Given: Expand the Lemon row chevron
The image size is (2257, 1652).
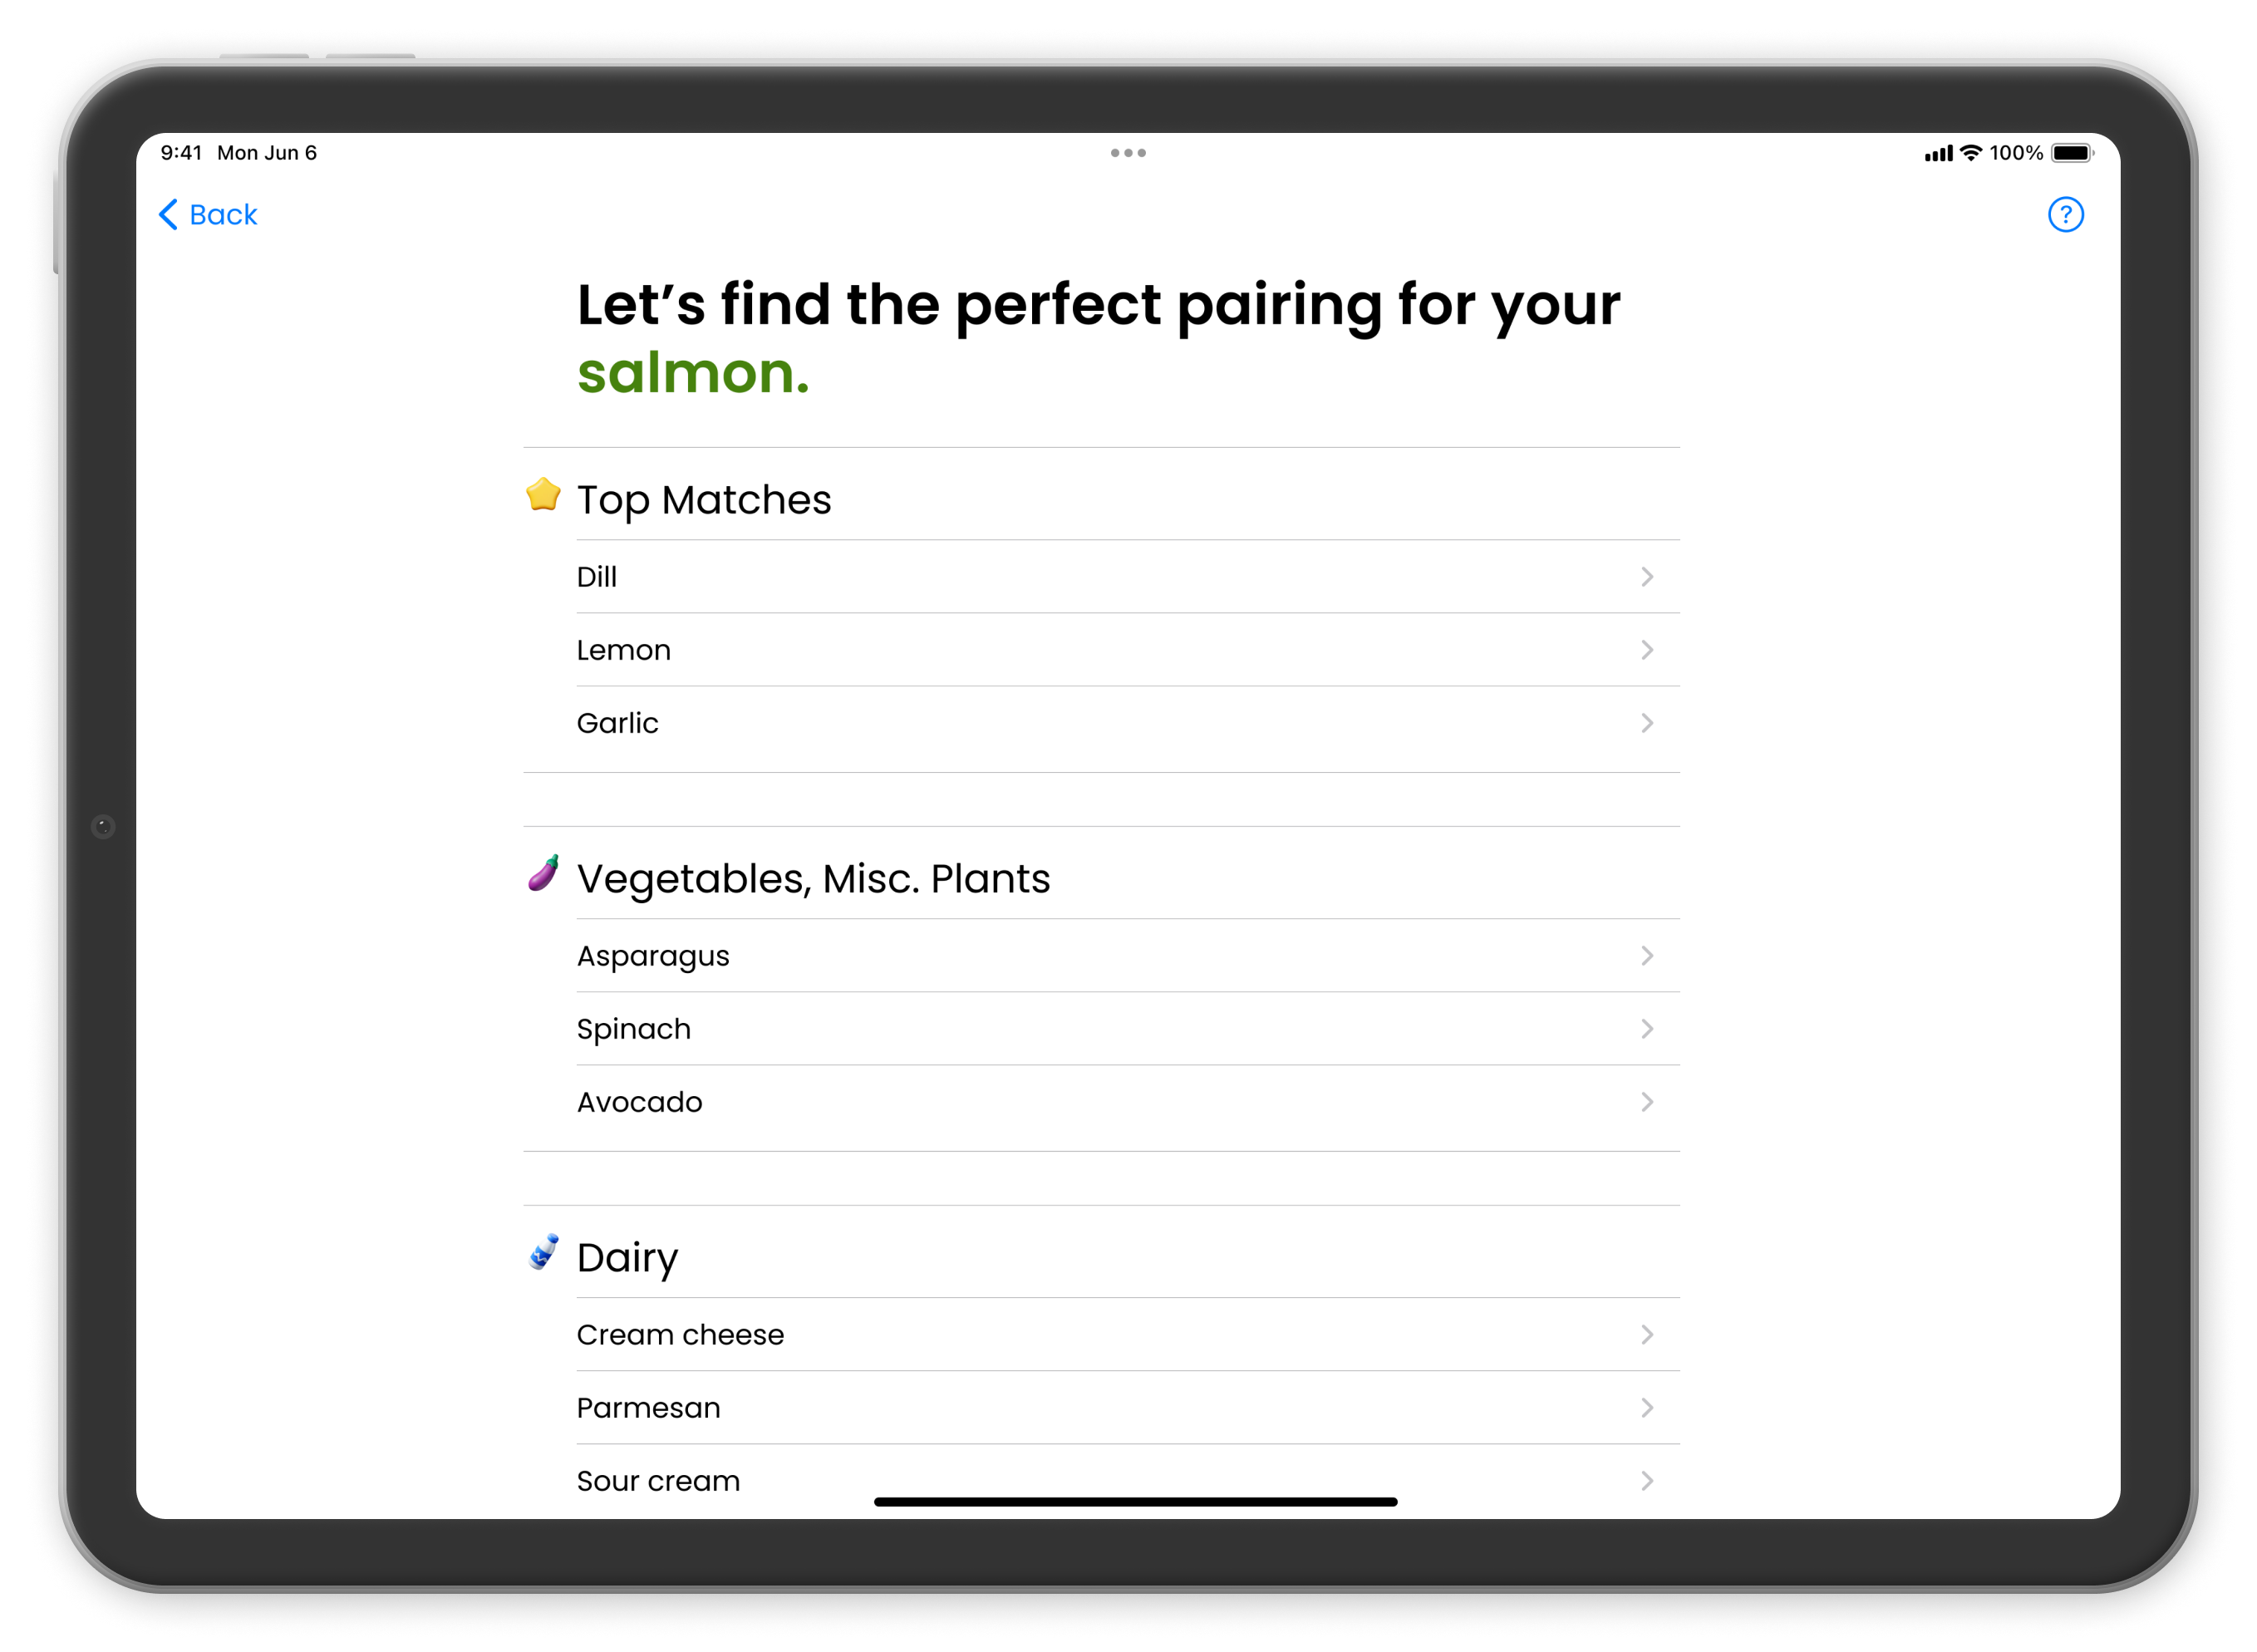Looking at the screenshot, I should [1647, 650].
